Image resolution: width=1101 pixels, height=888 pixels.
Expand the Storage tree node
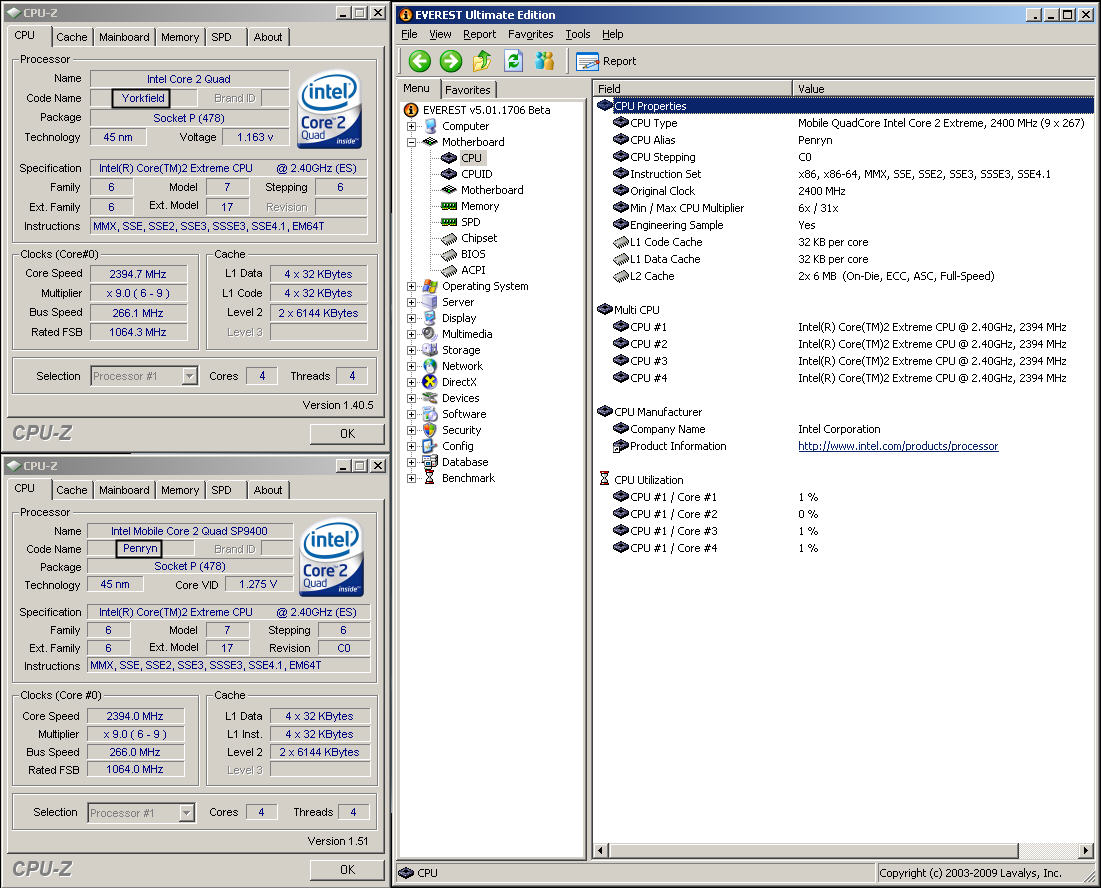(411, 350)
